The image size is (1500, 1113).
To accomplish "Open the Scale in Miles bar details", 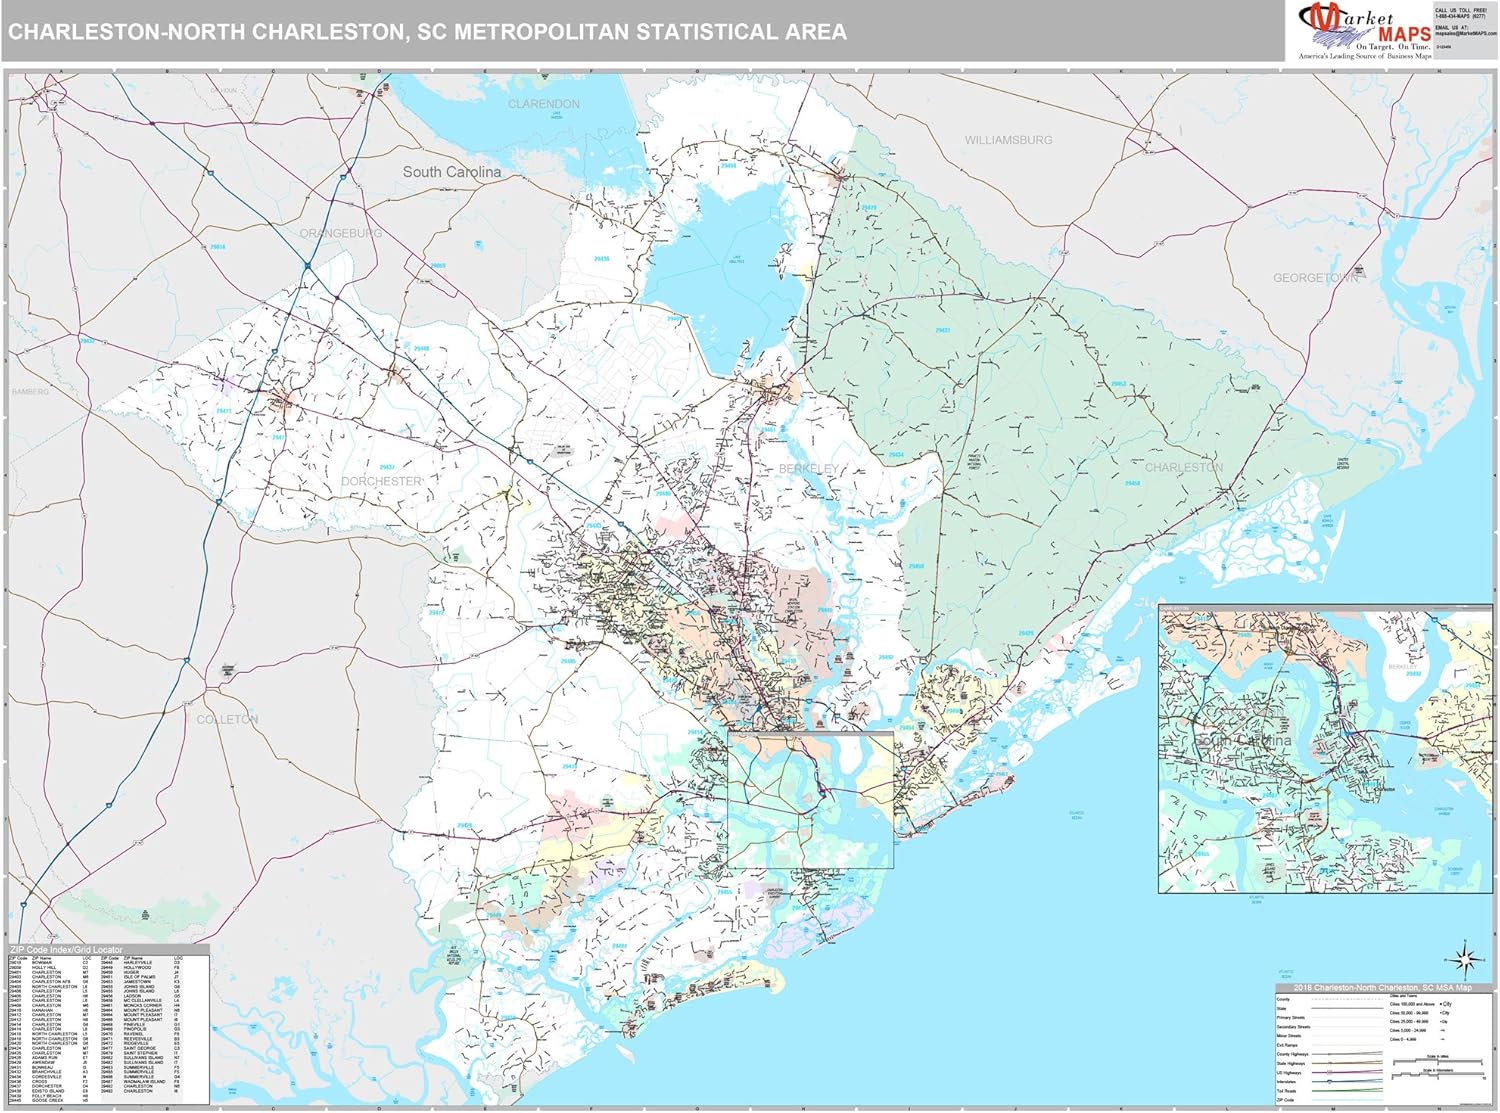I will pyautogui.click(x=1439, y=1061).
